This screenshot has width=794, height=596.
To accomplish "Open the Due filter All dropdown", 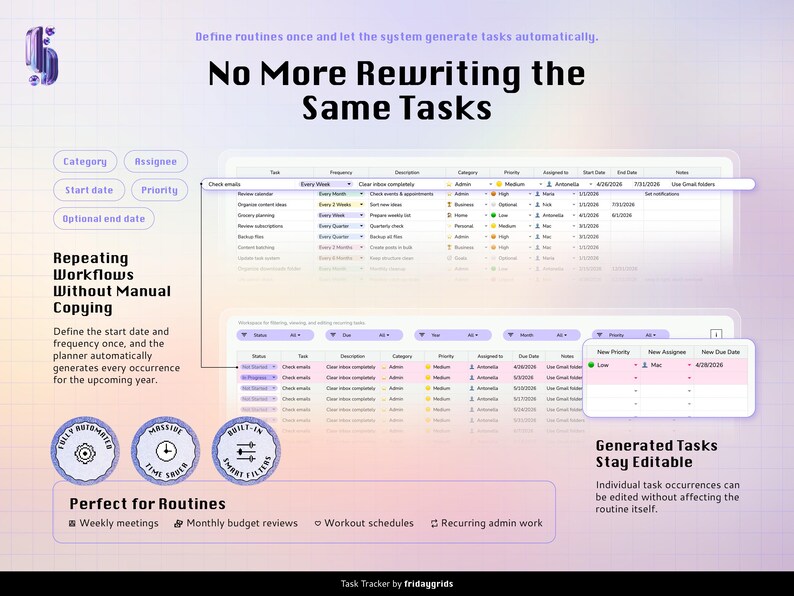I will point(384,335).
